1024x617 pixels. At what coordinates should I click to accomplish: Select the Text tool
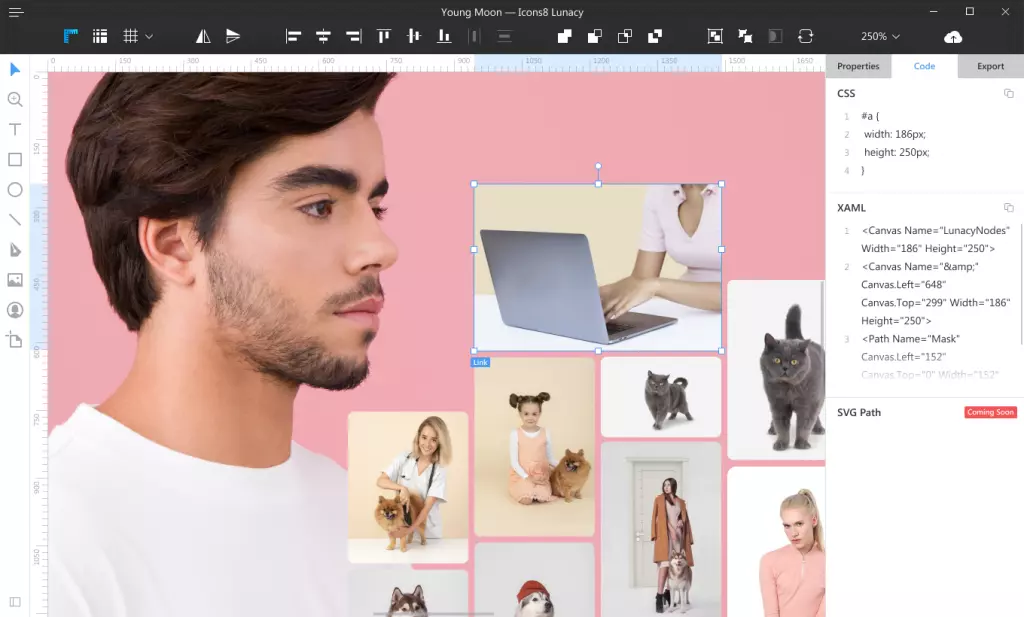(15, 129)
